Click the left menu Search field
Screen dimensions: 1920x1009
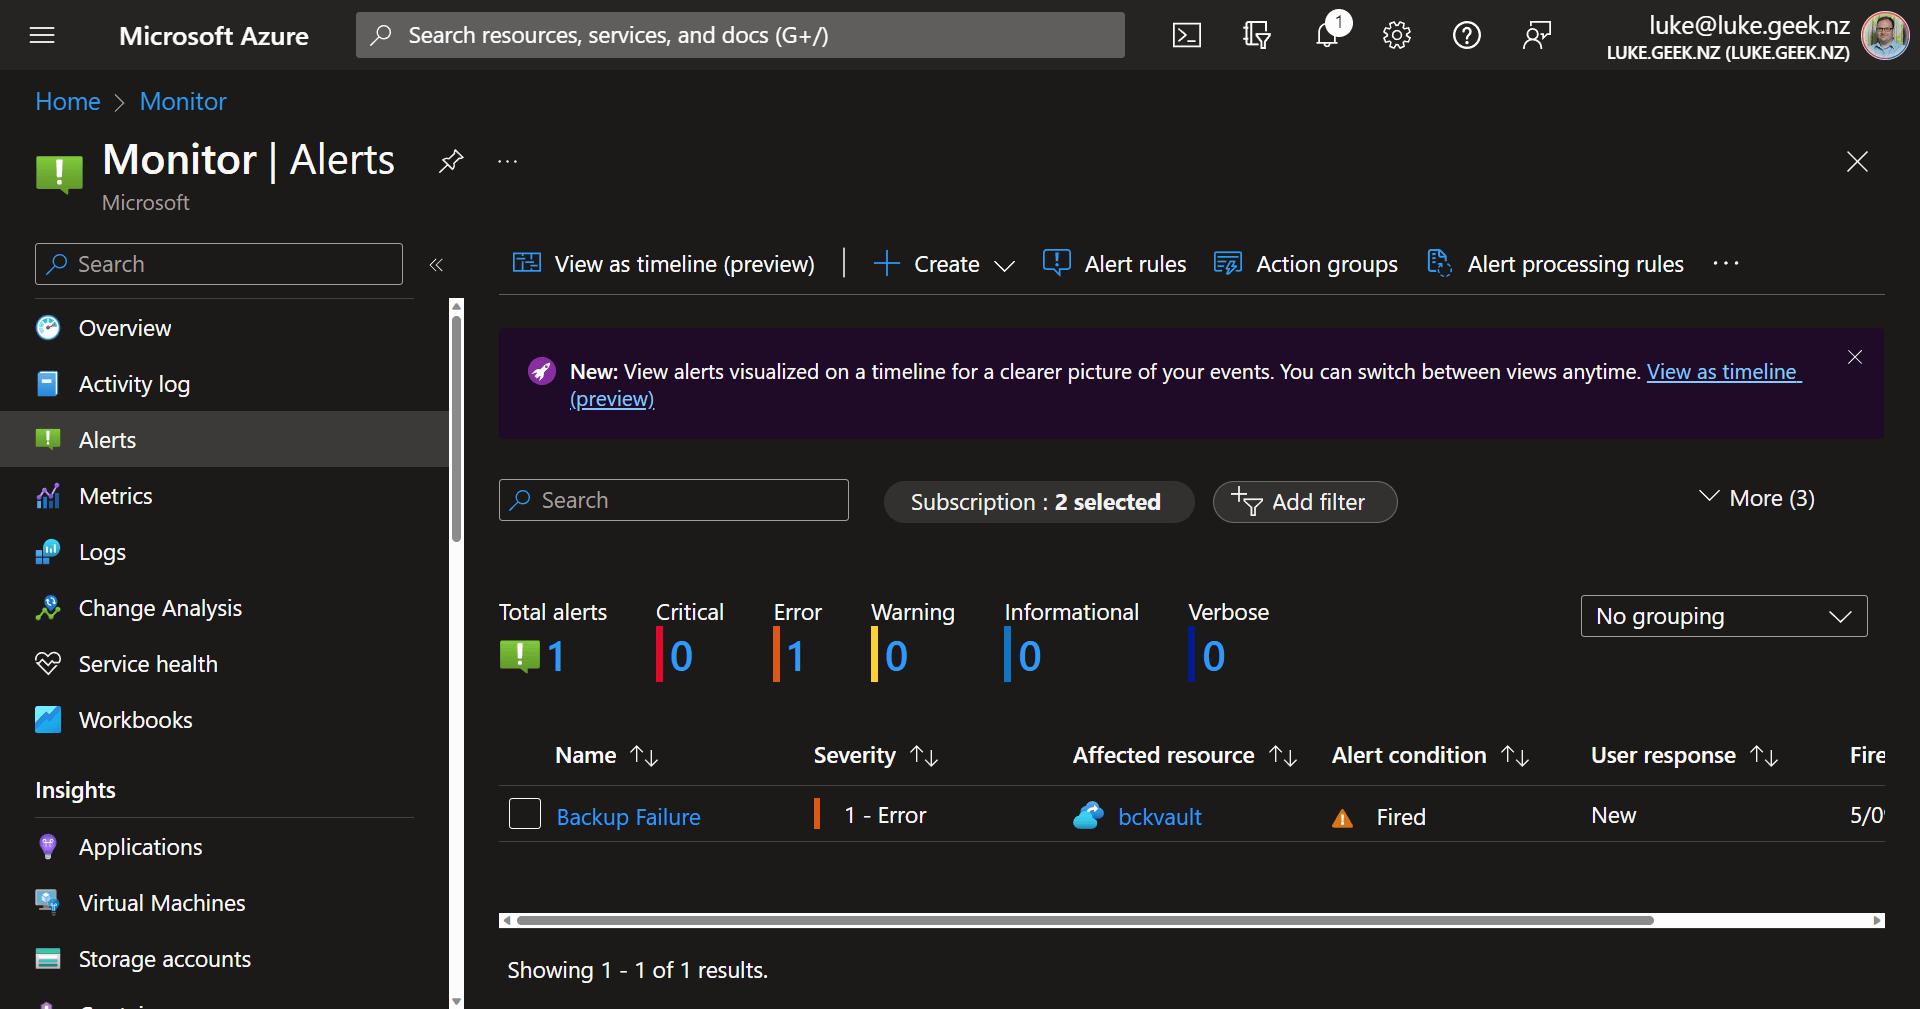coord(219,264)
